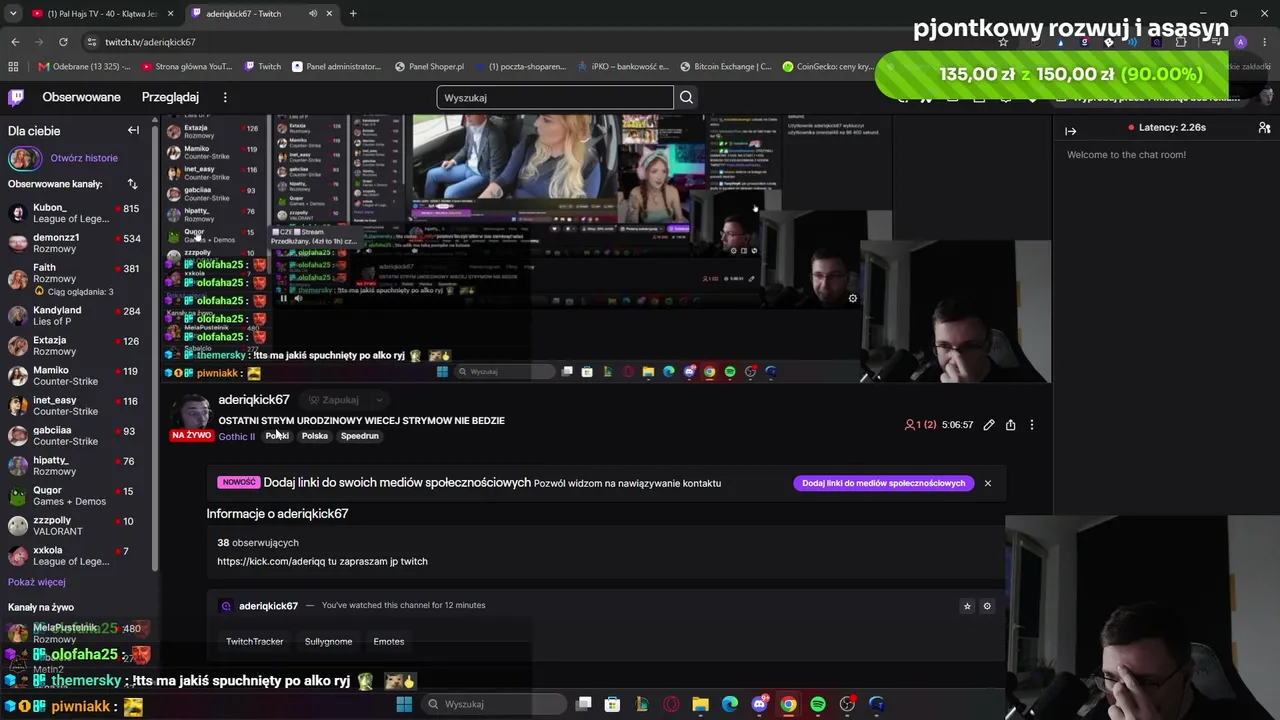This screenshot has height=720, width=1280.
Task: Open File Explorer from the taskbar
Action: coord(701,704)
